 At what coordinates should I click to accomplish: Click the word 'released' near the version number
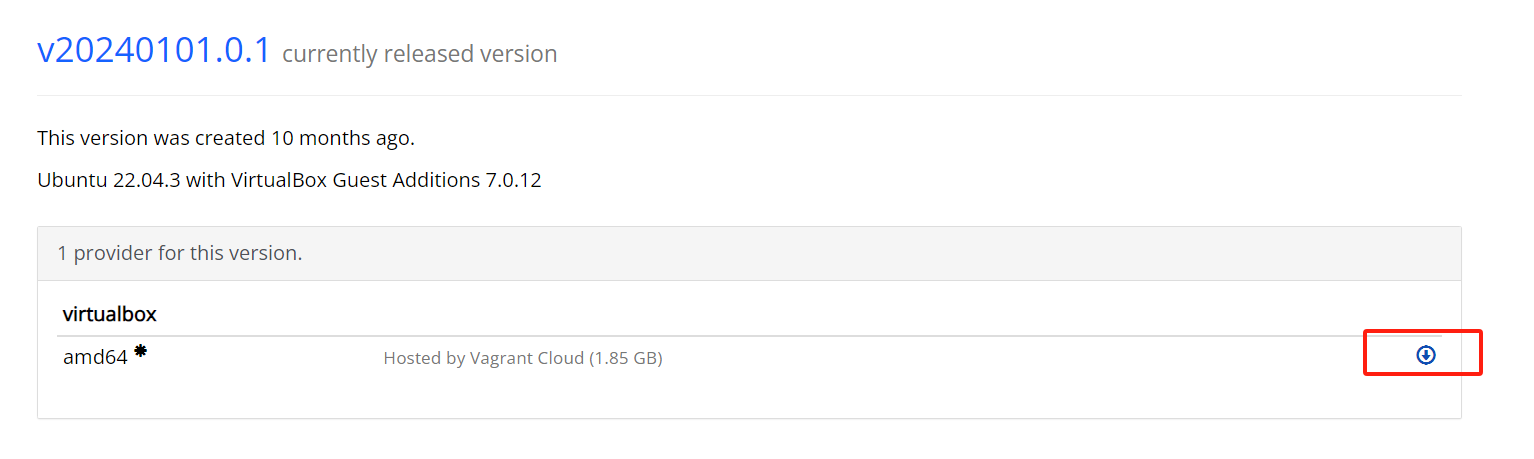tap(432, 54)
